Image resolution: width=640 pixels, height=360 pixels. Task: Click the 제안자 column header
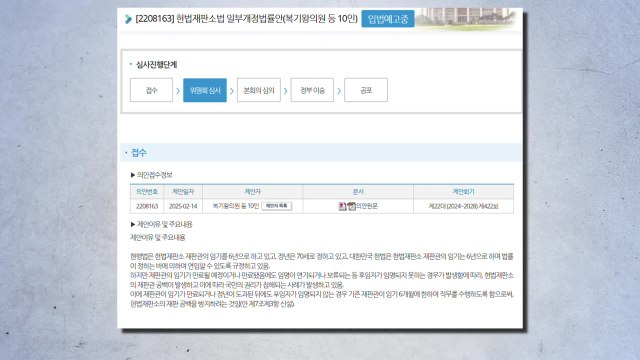click(x=253, y=191)
